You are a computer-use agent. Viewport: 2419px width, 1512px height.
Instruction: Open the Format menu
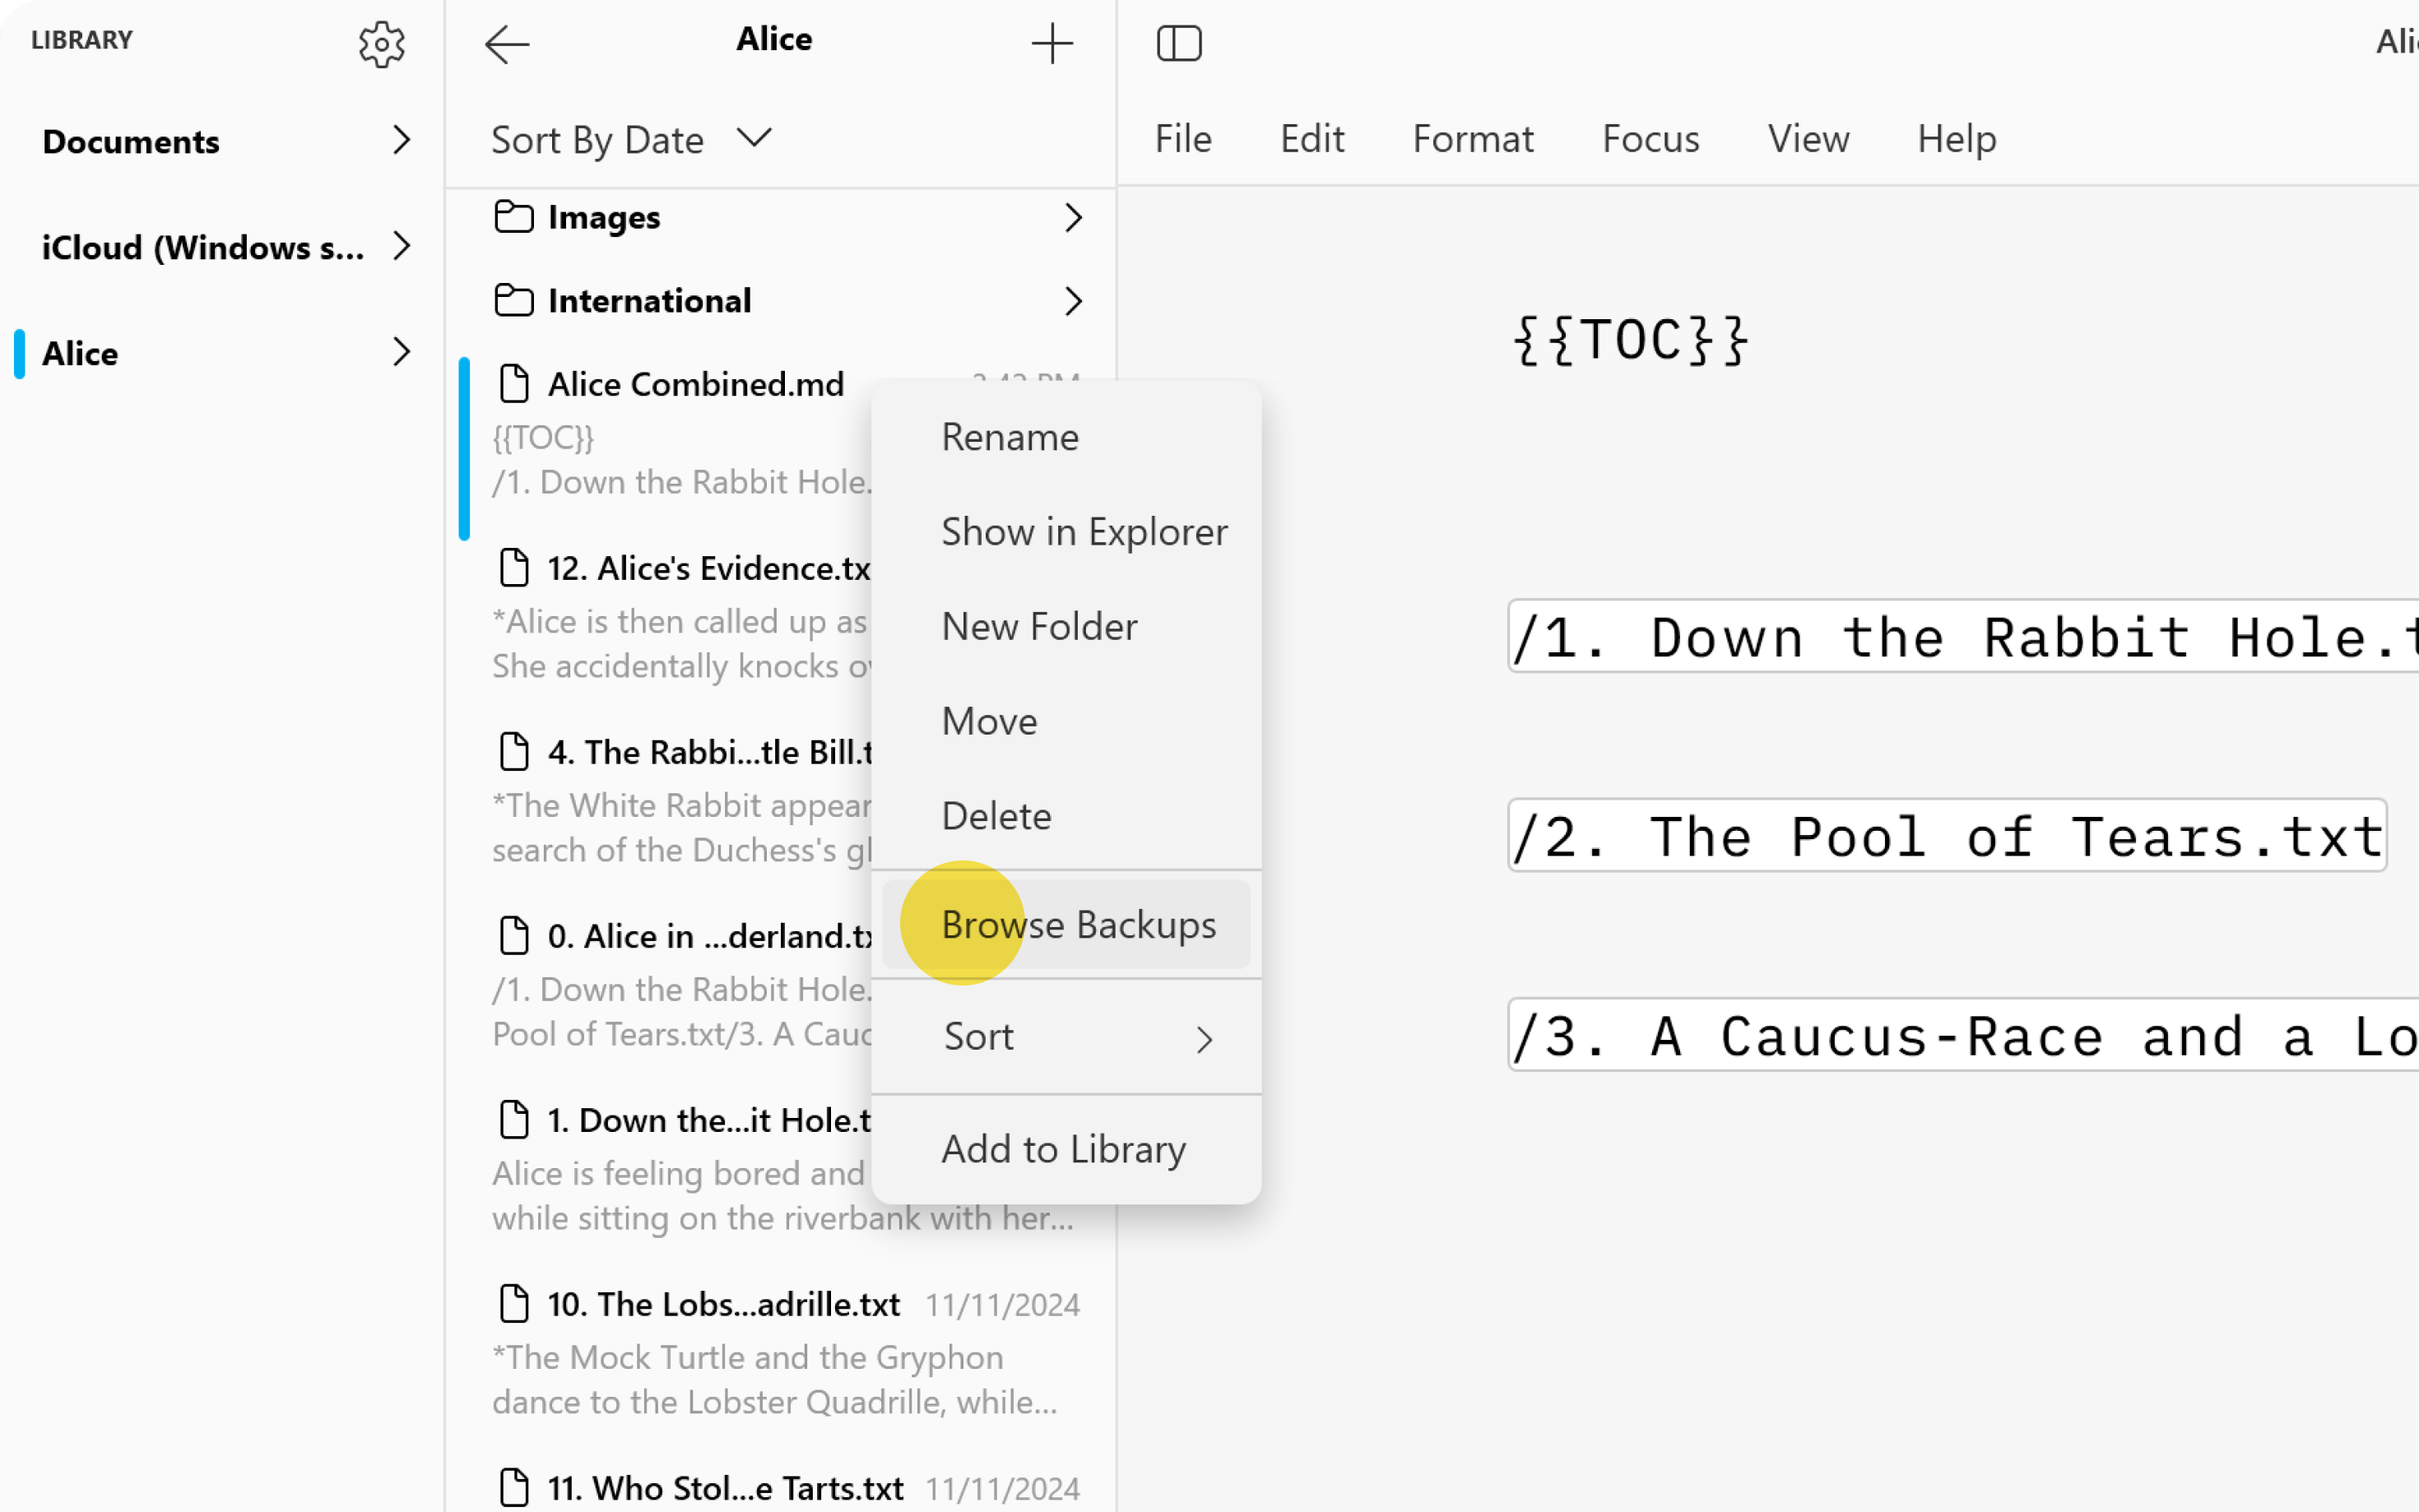(x=1473, y=139)
